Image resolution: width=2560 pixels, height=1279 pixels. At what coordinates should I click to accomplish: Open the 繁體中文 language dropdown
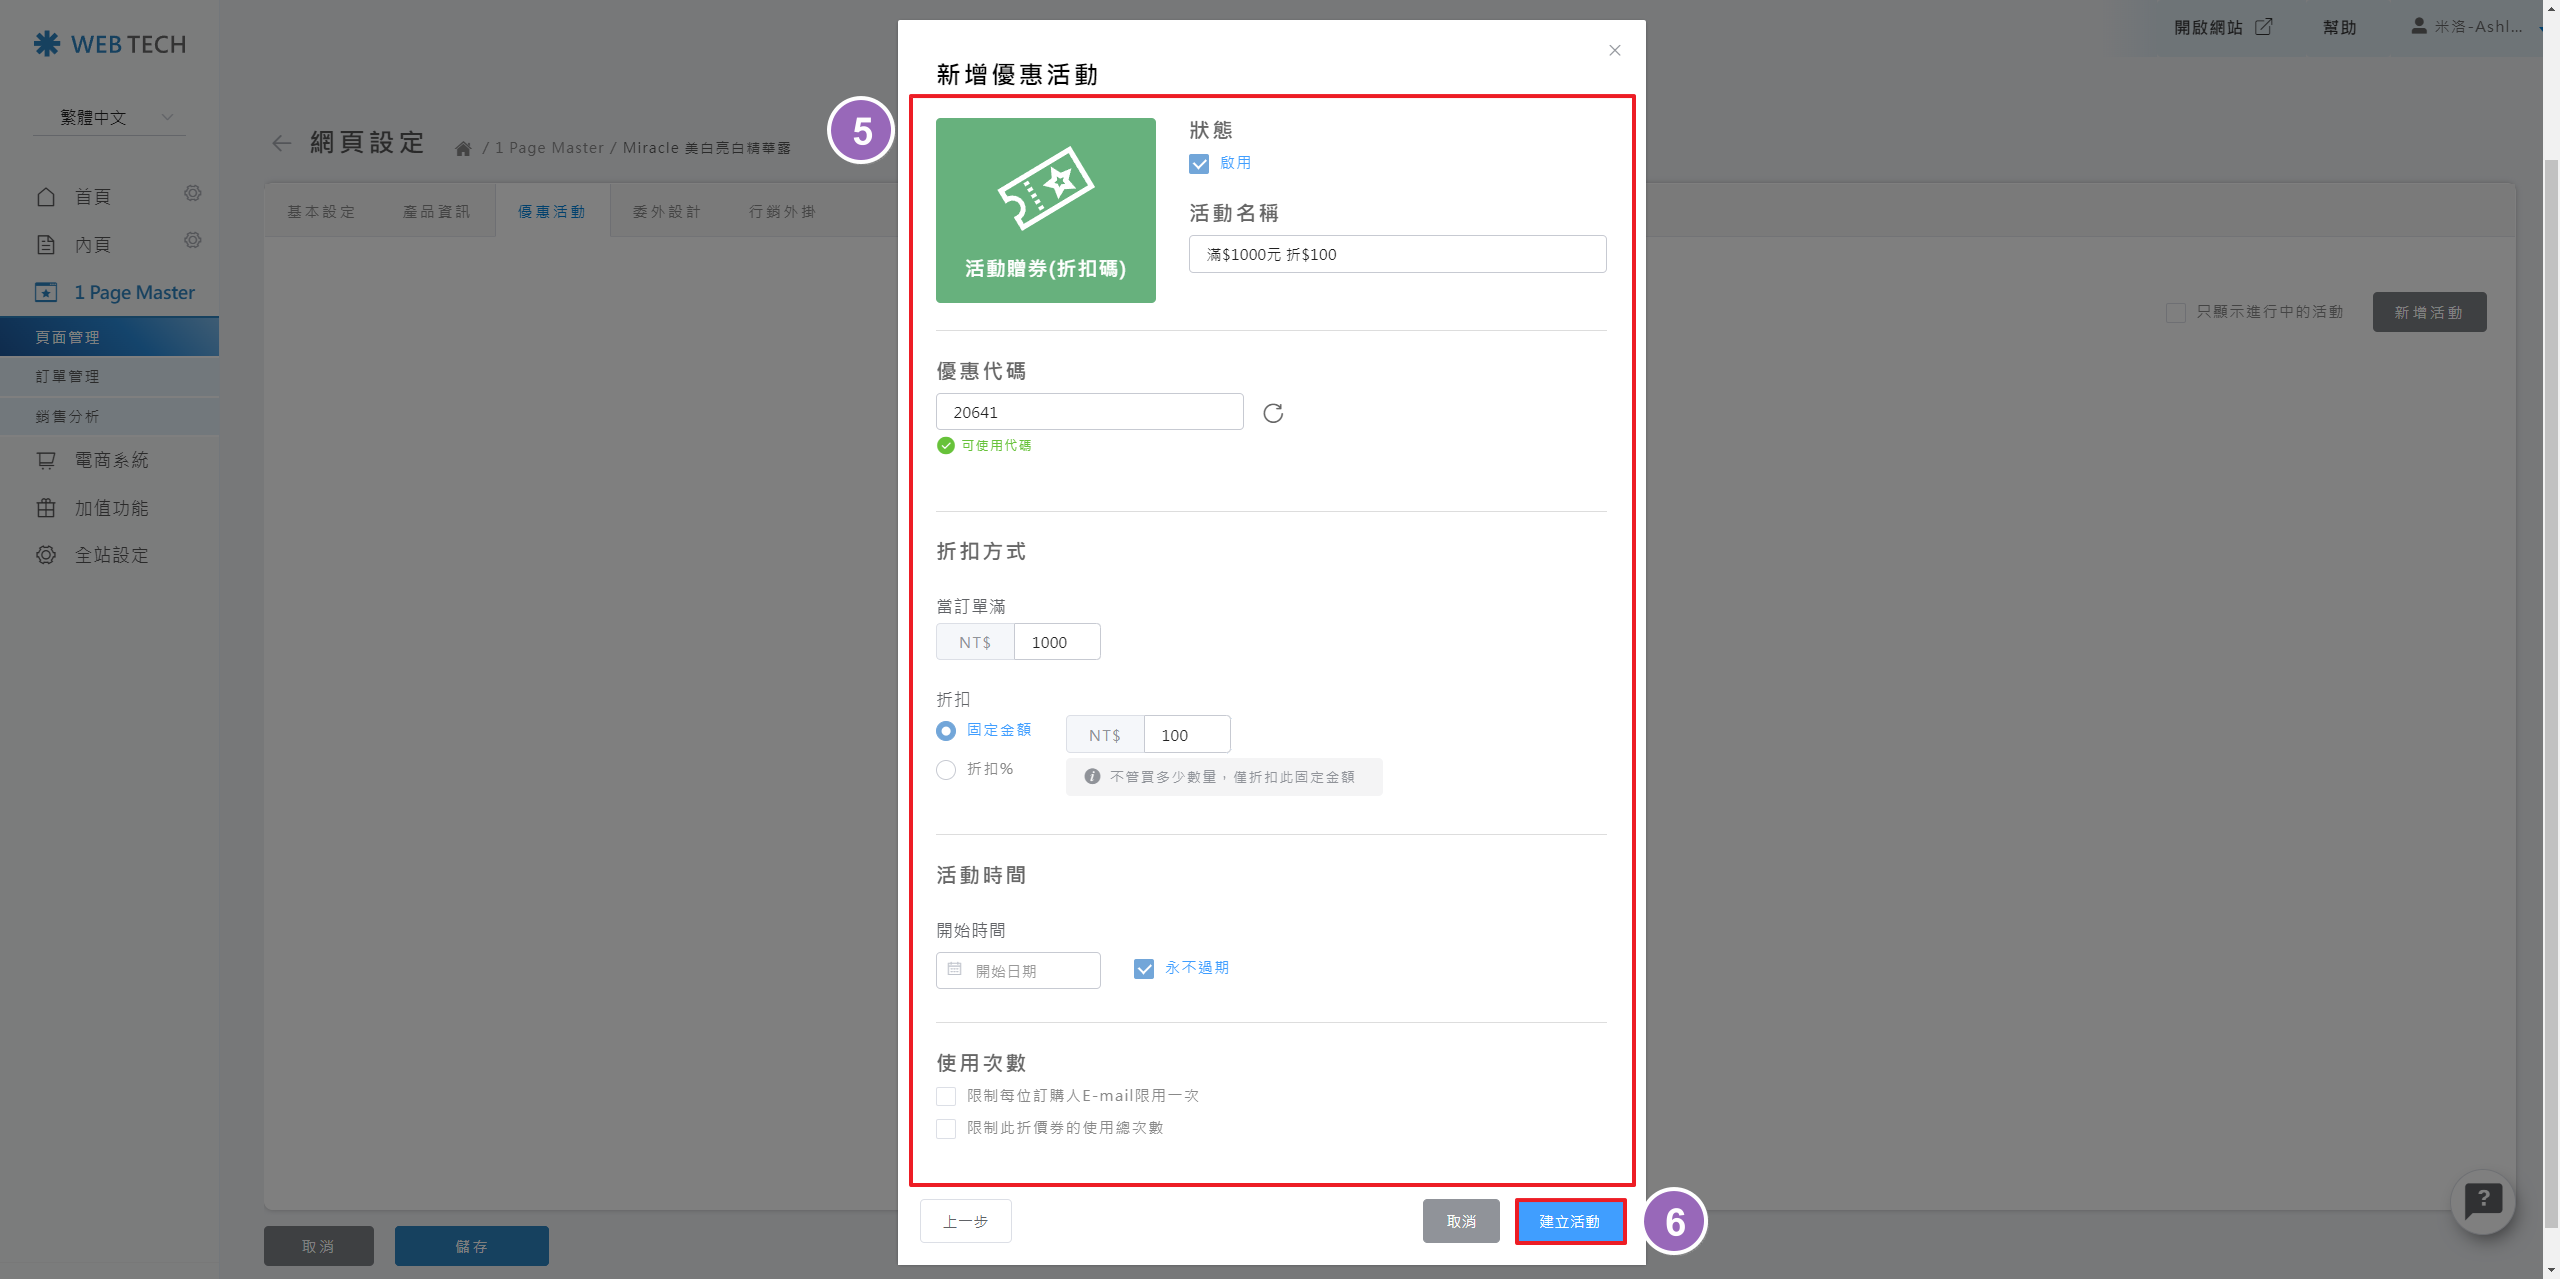click(x=110, y=118)
